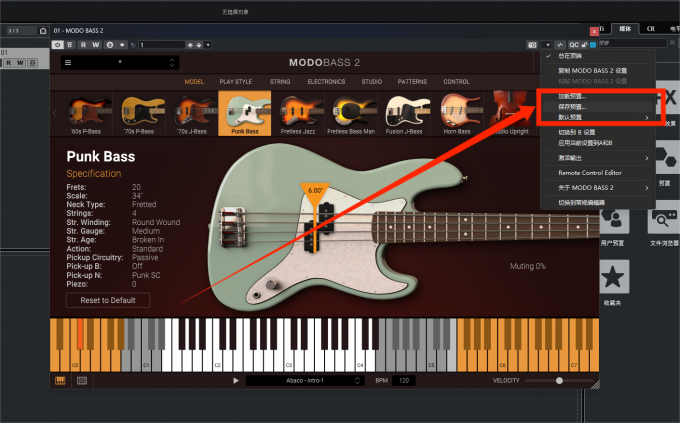Screen dimensions: 680x423
Task: Select the Studio Upright bass model
Action: tap(510, 114)
